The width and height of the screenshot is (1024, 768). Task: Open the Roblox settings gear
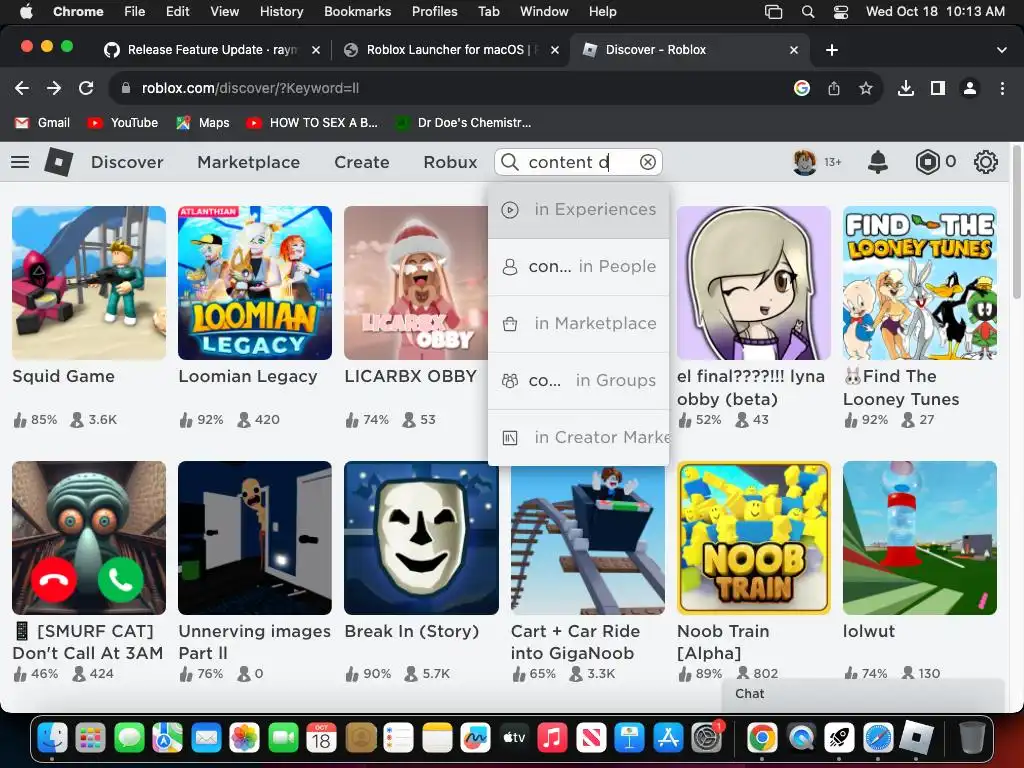coord(985,162)
